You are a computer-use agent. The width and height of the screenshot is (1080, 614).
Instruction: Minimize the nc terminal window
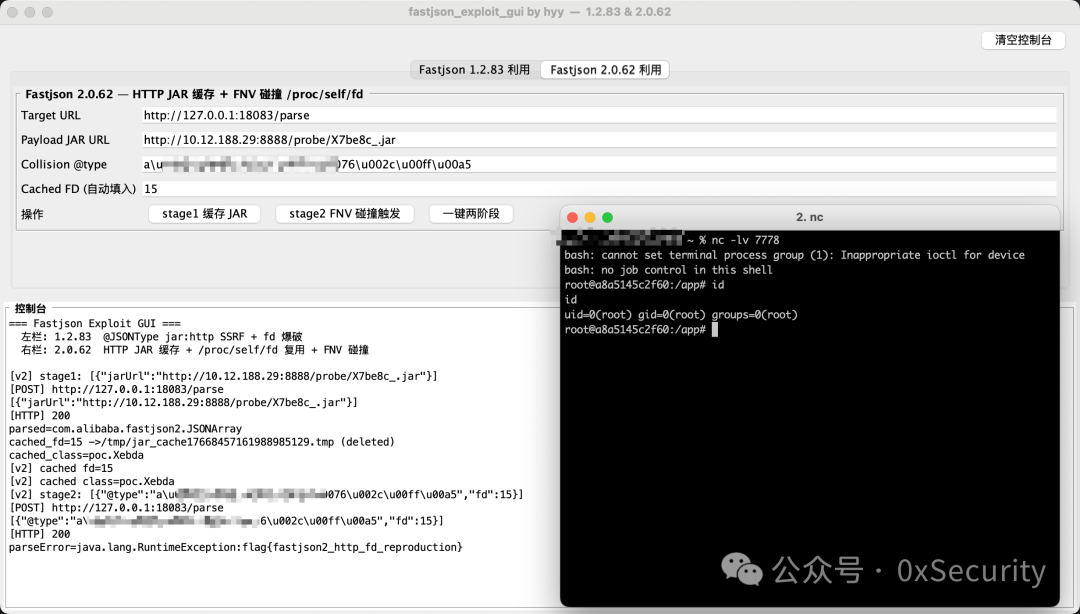590,217
